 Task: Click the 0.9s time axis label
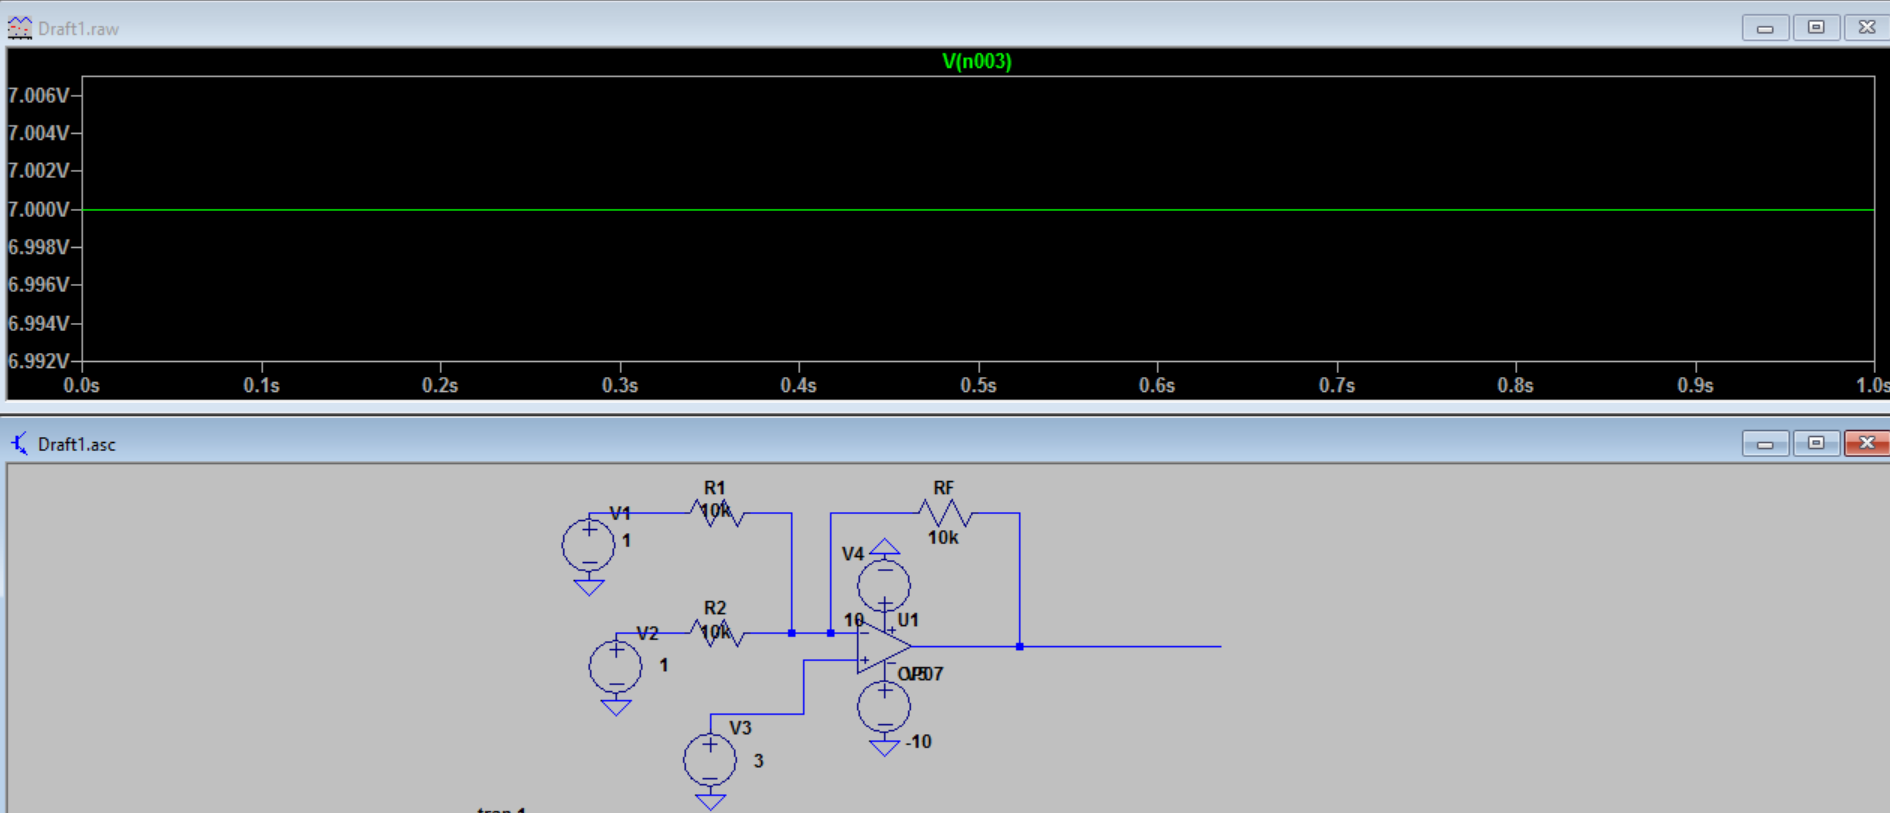[x=1695, y=385]
